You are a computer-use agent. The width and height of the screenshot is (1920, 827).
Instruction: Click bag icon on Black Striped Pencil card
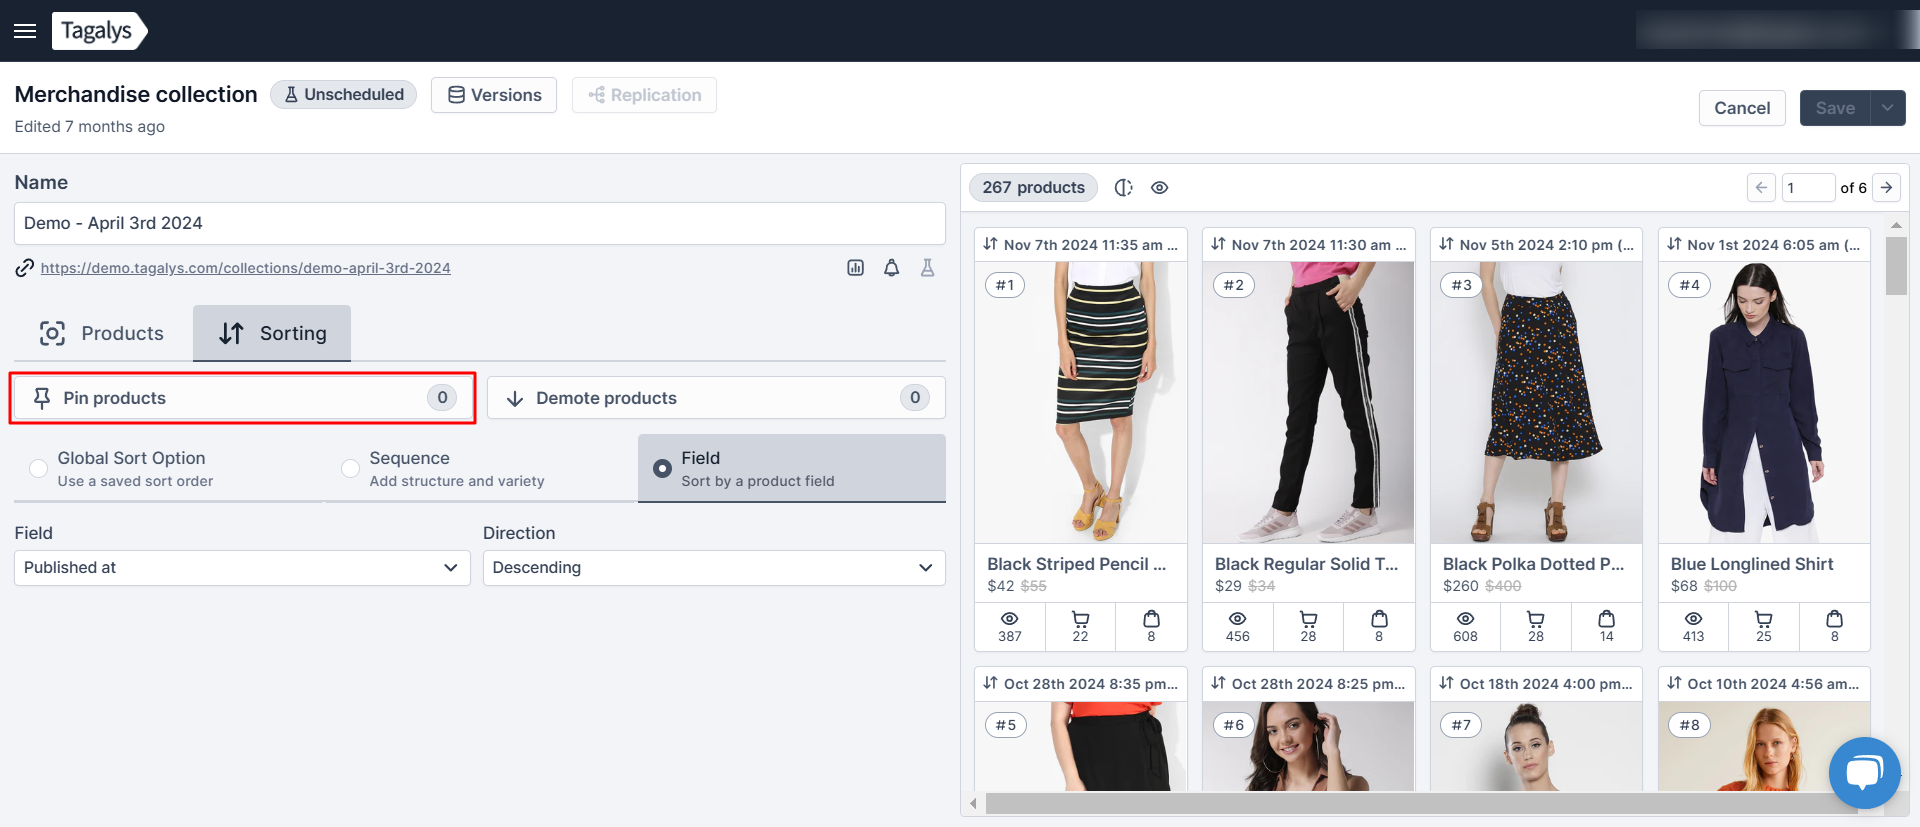click(x=1151, y=619)
